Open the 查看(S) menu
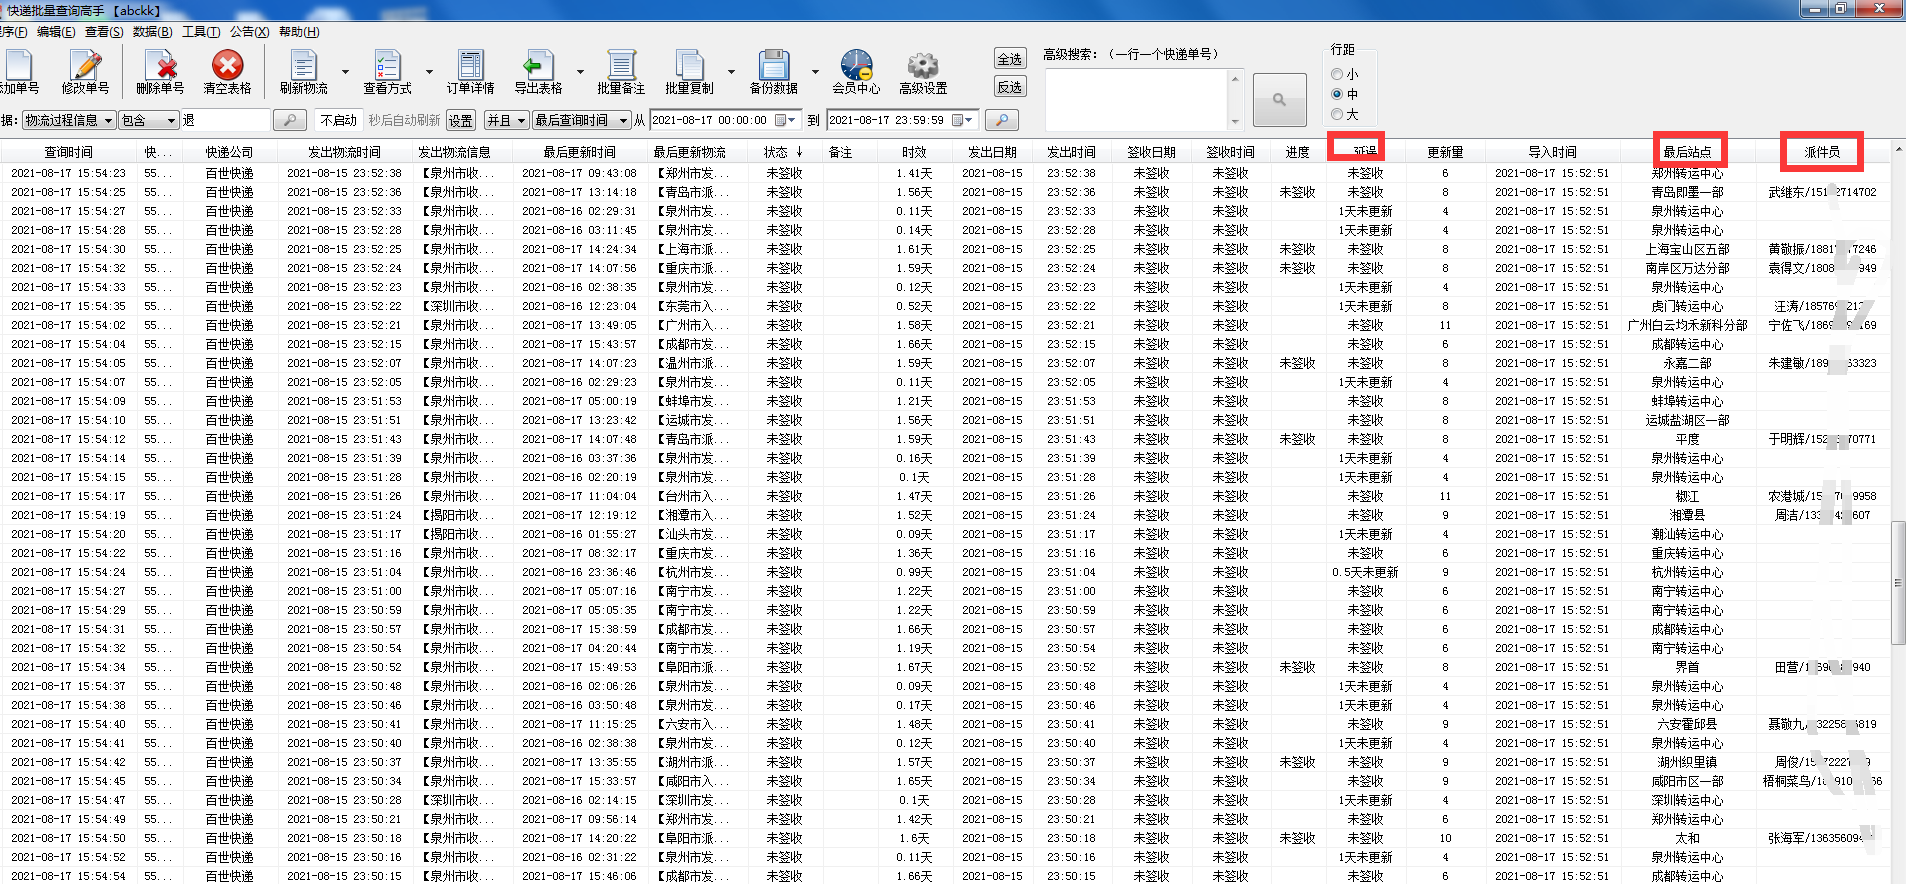This screenshot has width=1906, height=884. pyautogui.click(x=104, y=32)
